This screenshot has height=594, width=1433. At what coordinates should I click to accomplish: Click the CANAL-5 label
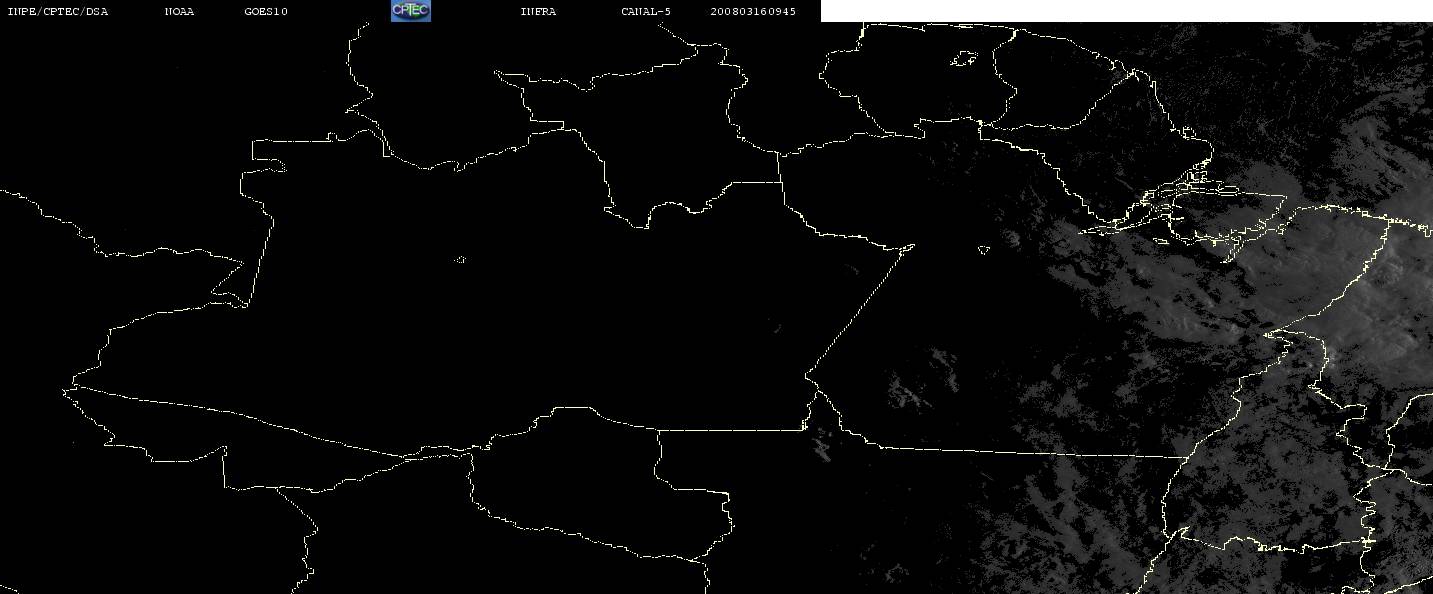[x=646, y=12]
